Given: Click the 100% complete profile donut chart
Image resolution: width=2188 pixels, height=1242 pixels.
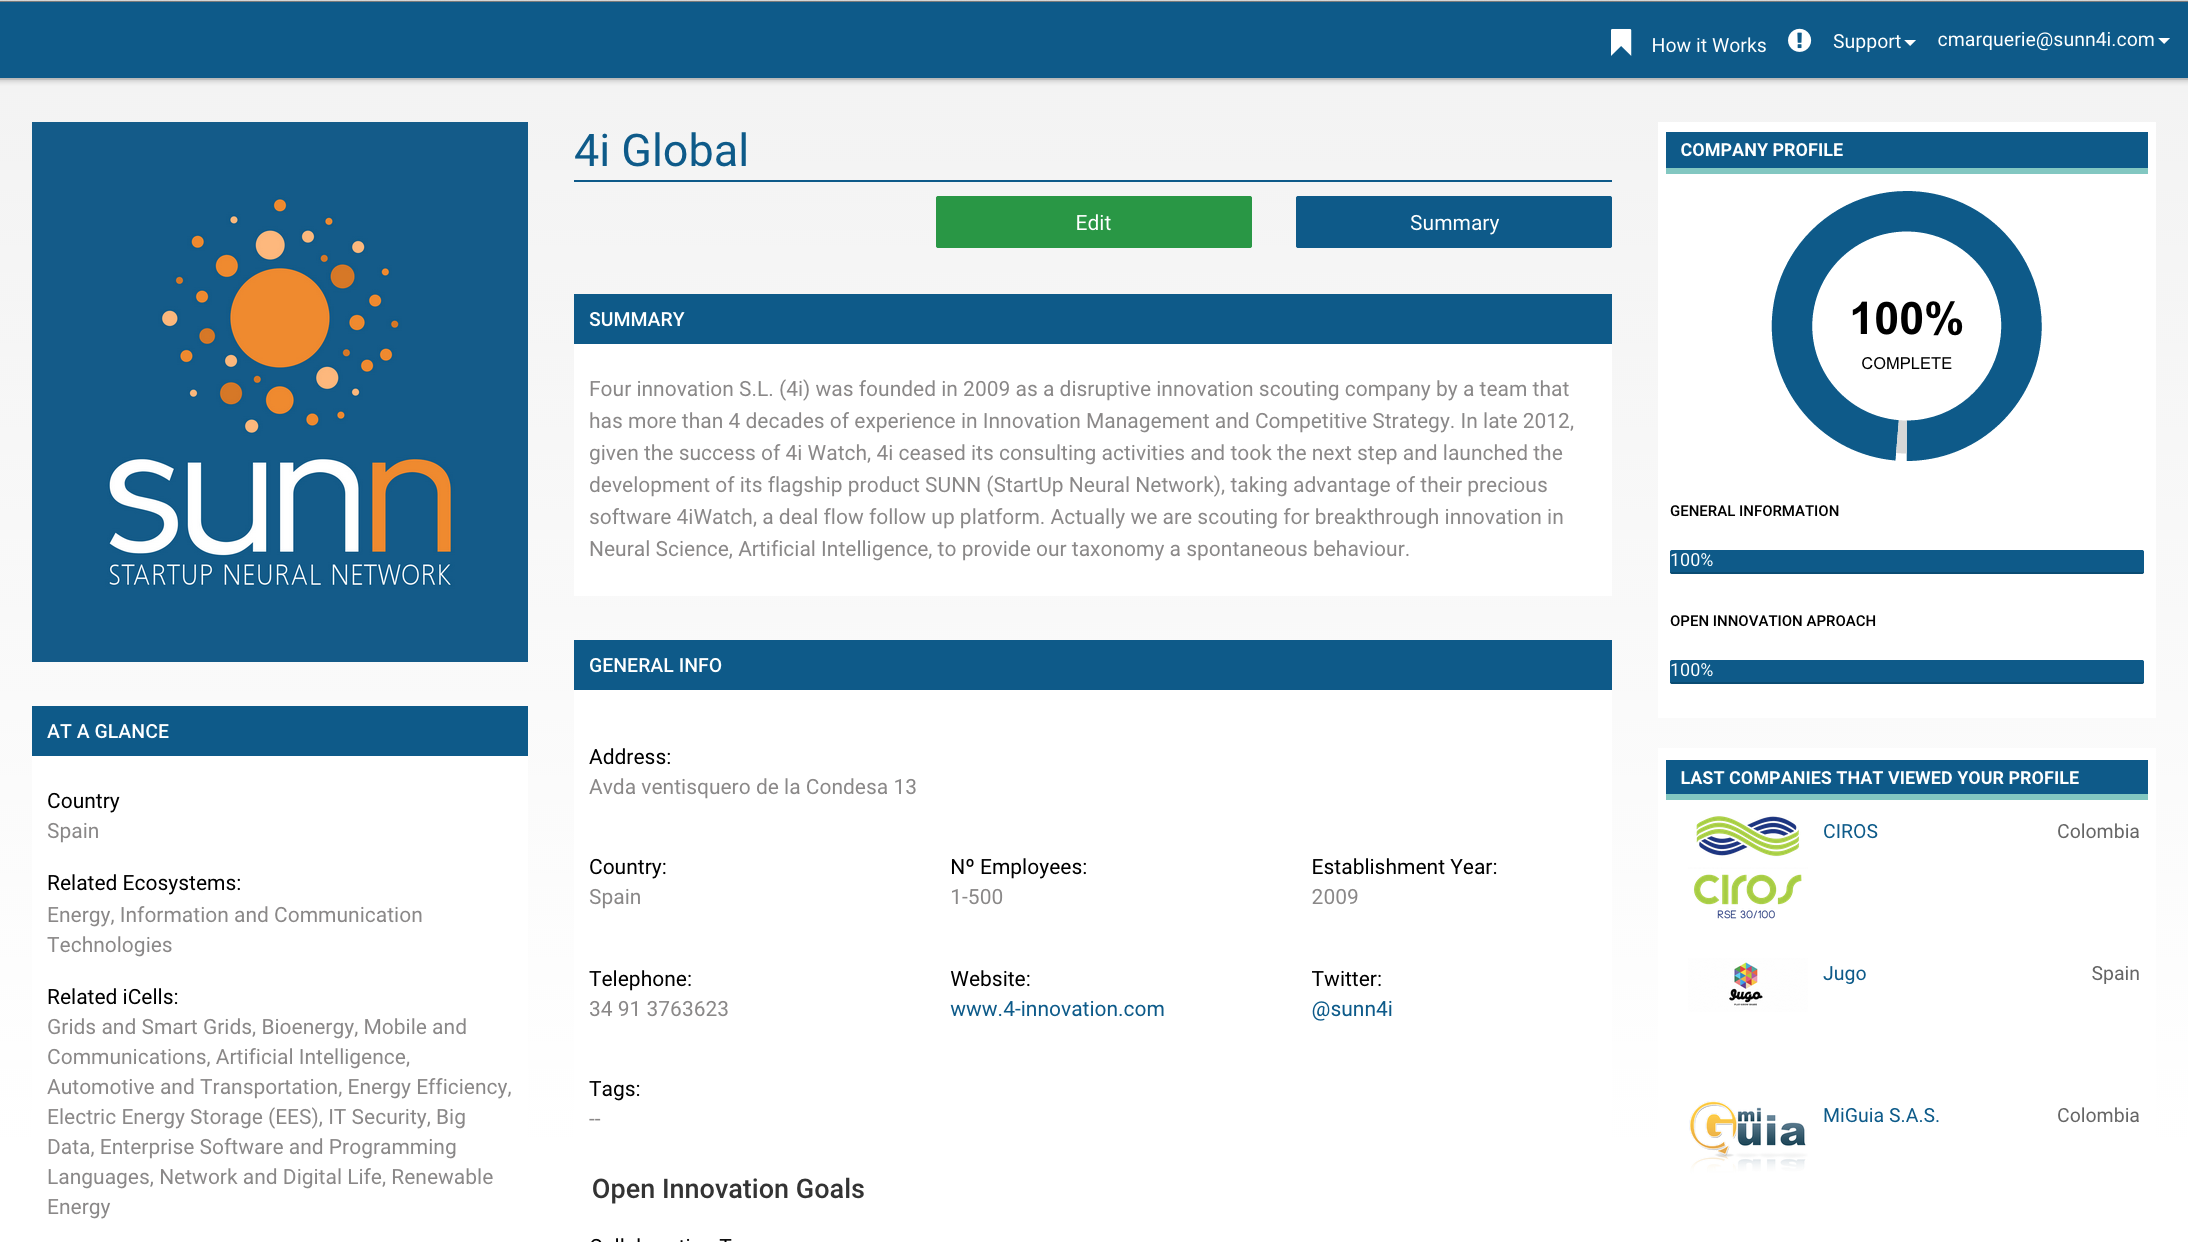Looking at the screenshot, I should click(1906, 326).
